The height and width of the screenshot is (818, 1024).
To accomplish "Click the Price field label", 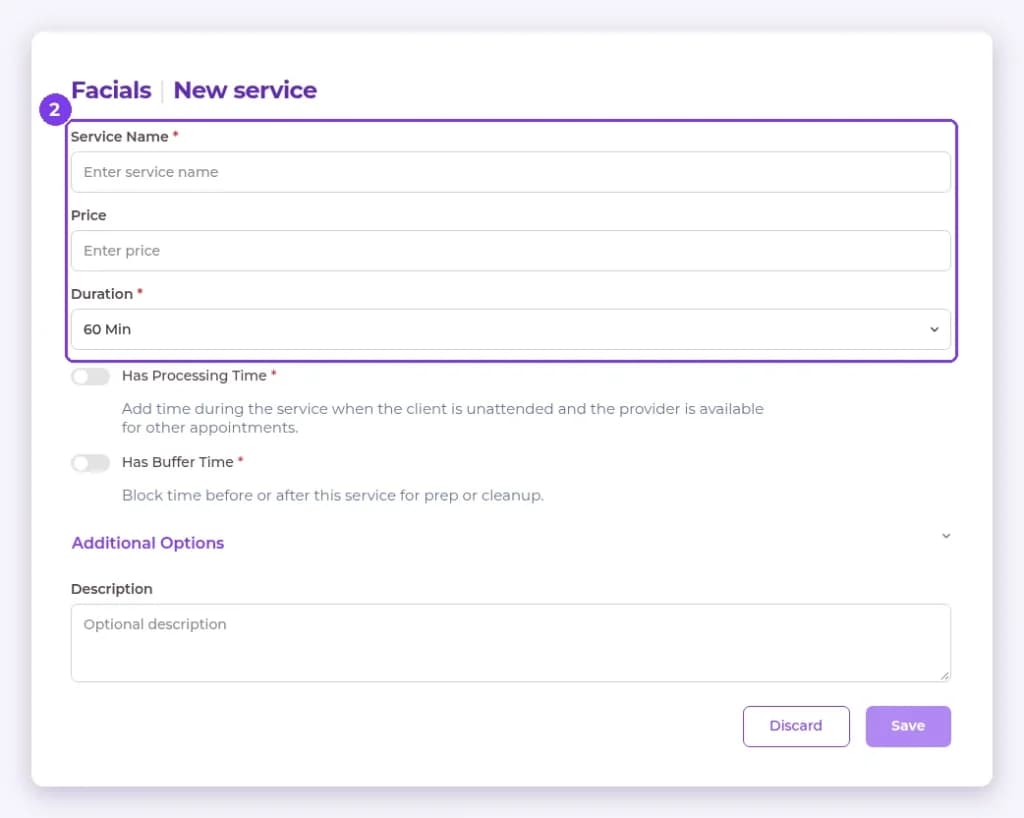I will (x=89, y=215).
